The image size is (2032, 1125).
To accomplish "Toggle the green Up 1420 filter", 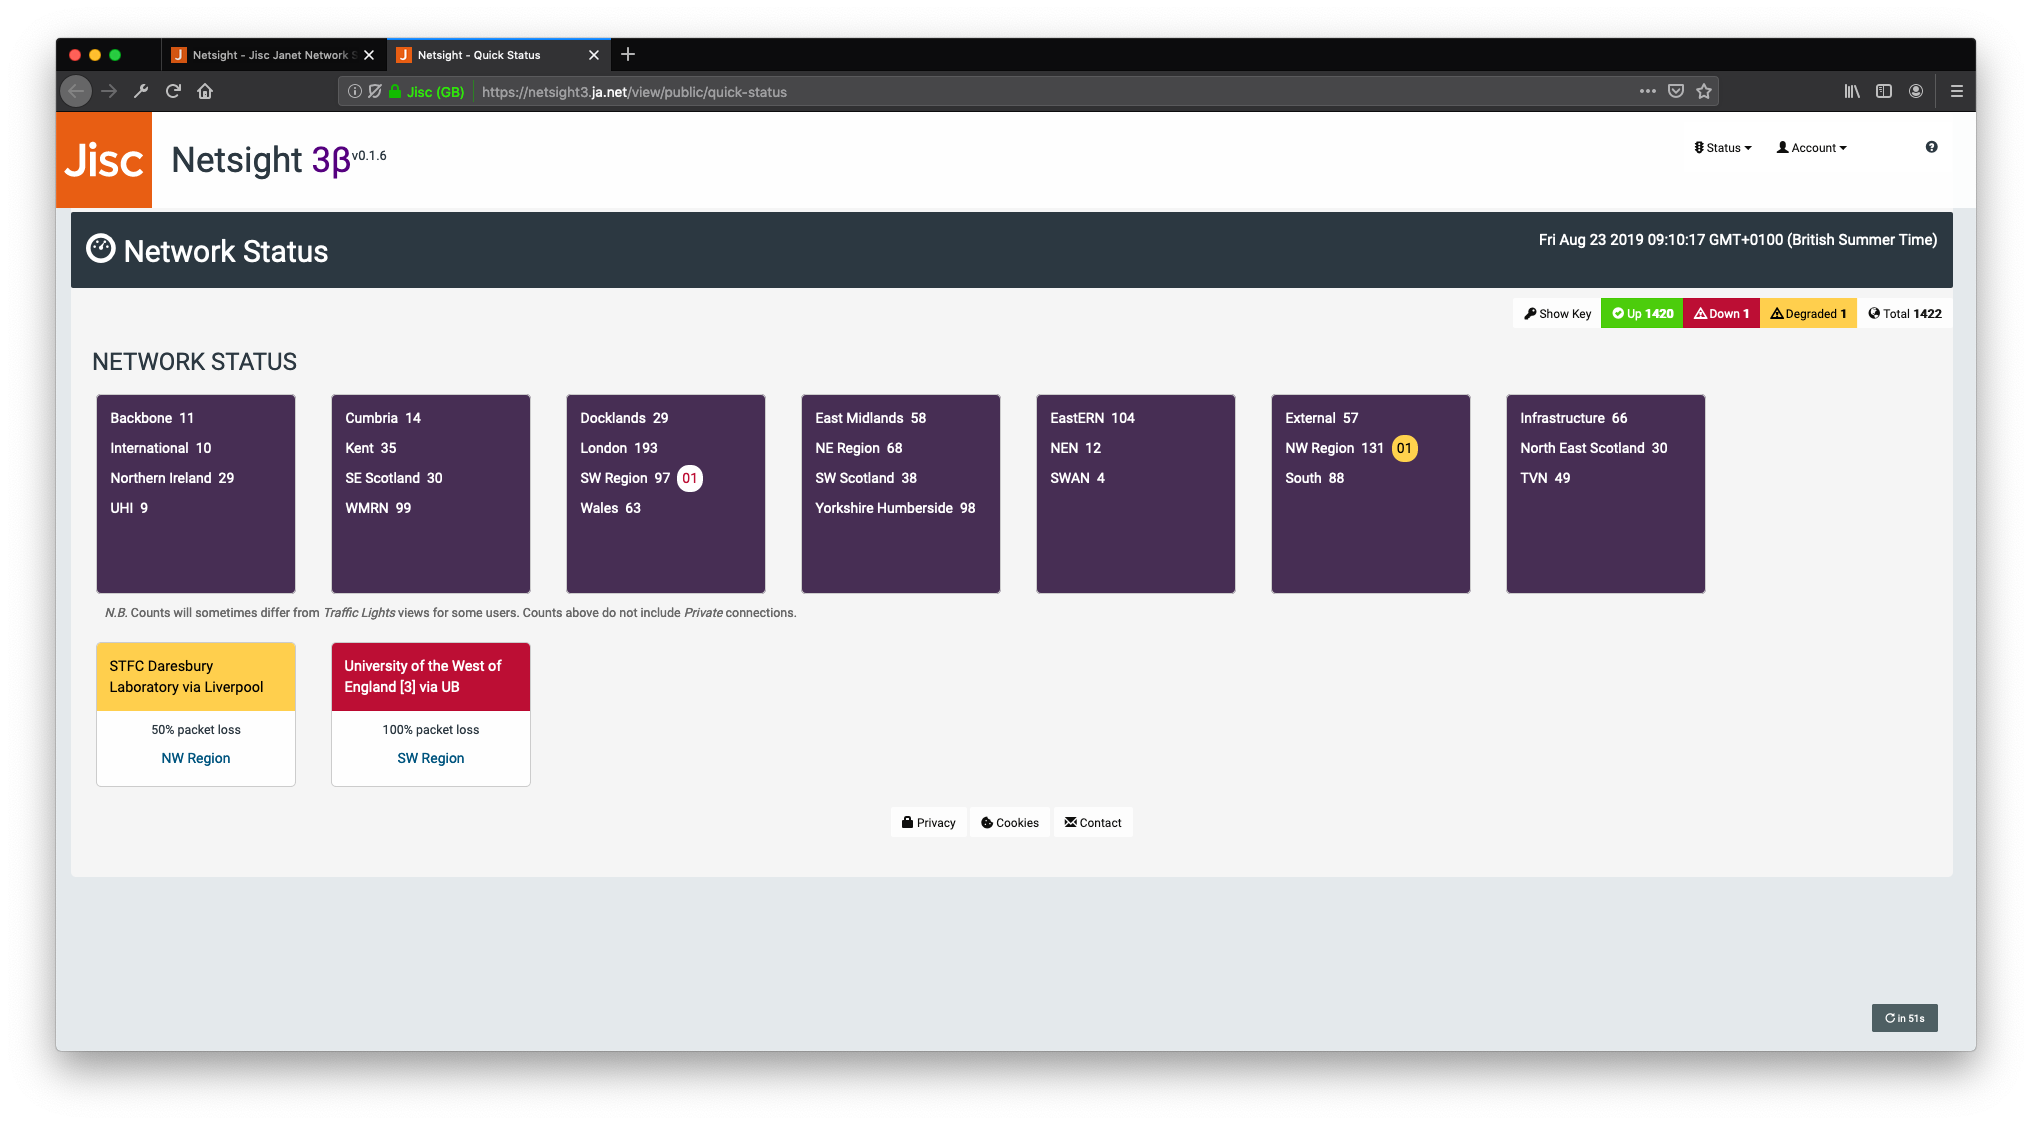I will [x=1642, y=313].
